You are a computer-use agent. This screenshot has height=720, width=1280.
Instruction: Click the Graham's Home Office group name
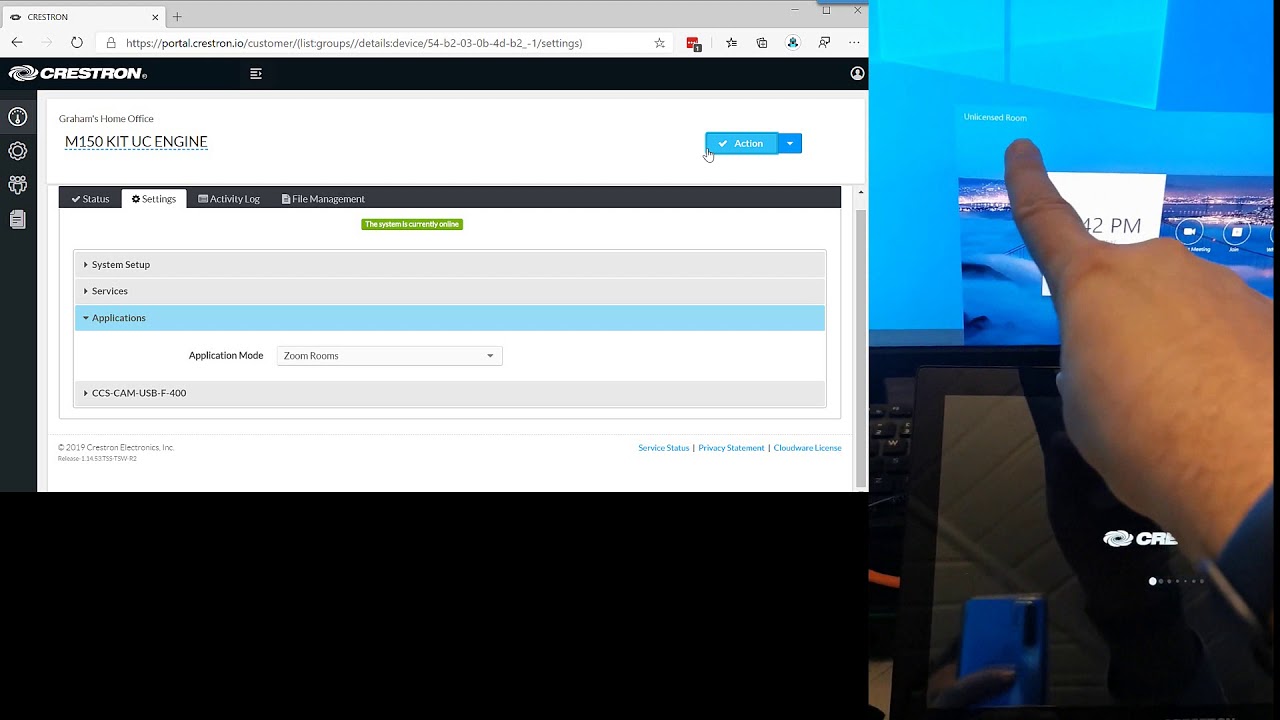(106, 119)
